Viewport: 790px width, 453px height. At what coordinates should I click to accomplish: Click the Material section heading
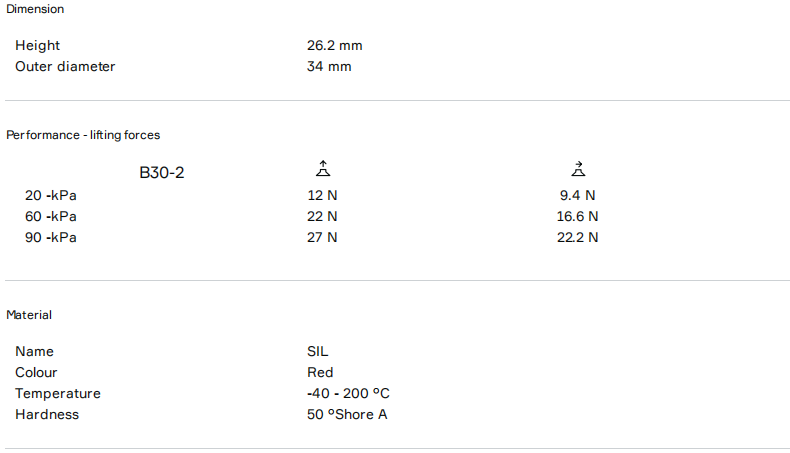29,315
